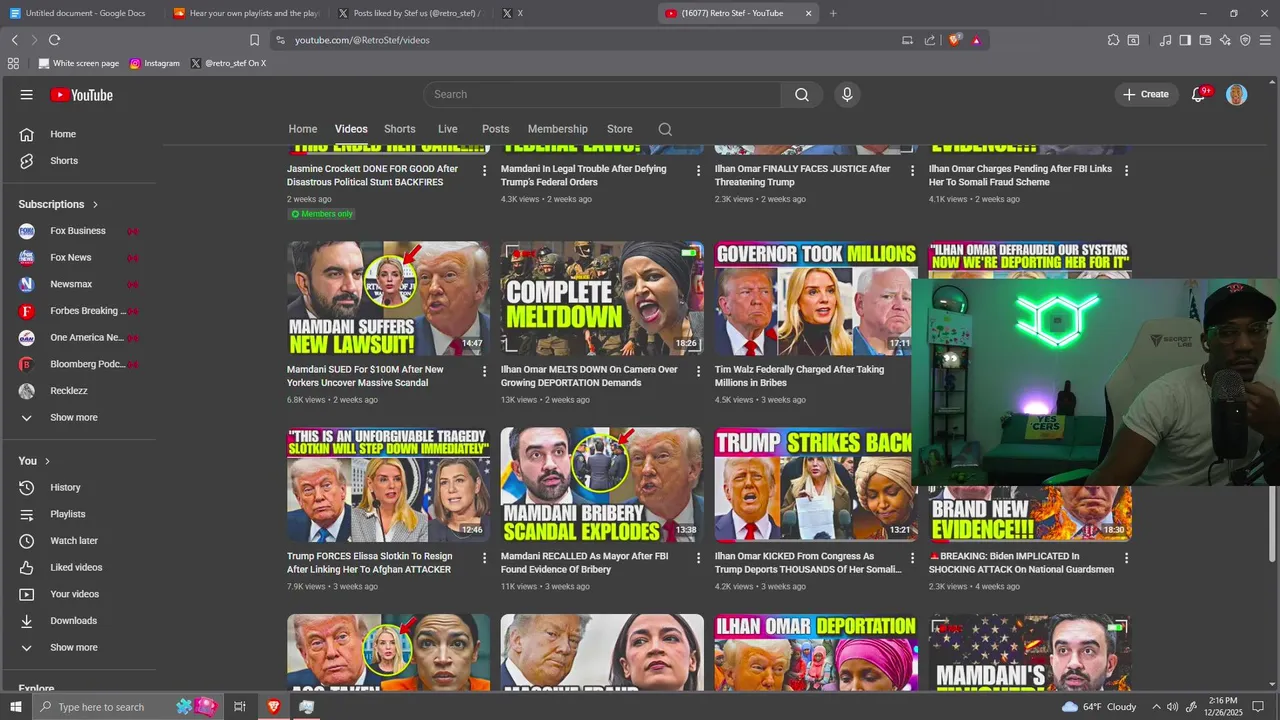Click the Brave Shields lion icon

(x=954, y=40)
